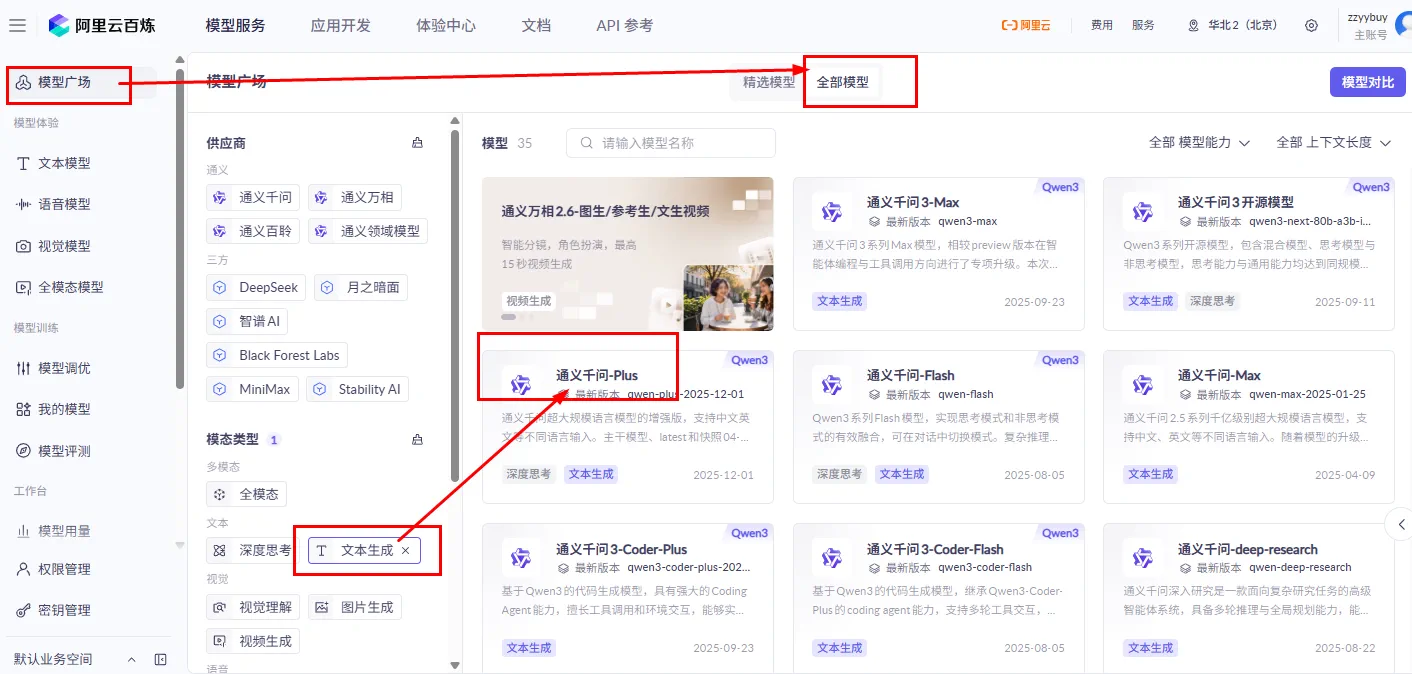Toggle the MiniMax supplier filter
The height and width of the screenshot is (674, 1412).
coord(252,389)
